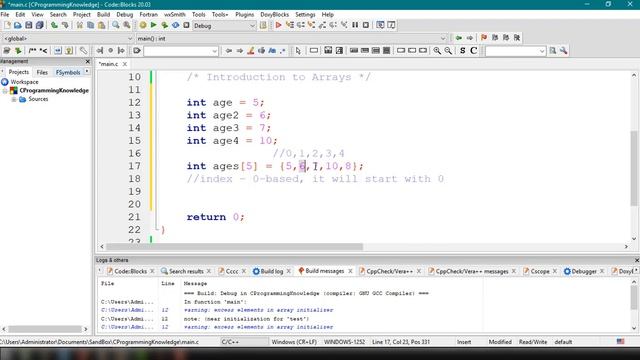Click the highlighter marker icon
This screenshot has width=640, height=360.
[251, 51]
